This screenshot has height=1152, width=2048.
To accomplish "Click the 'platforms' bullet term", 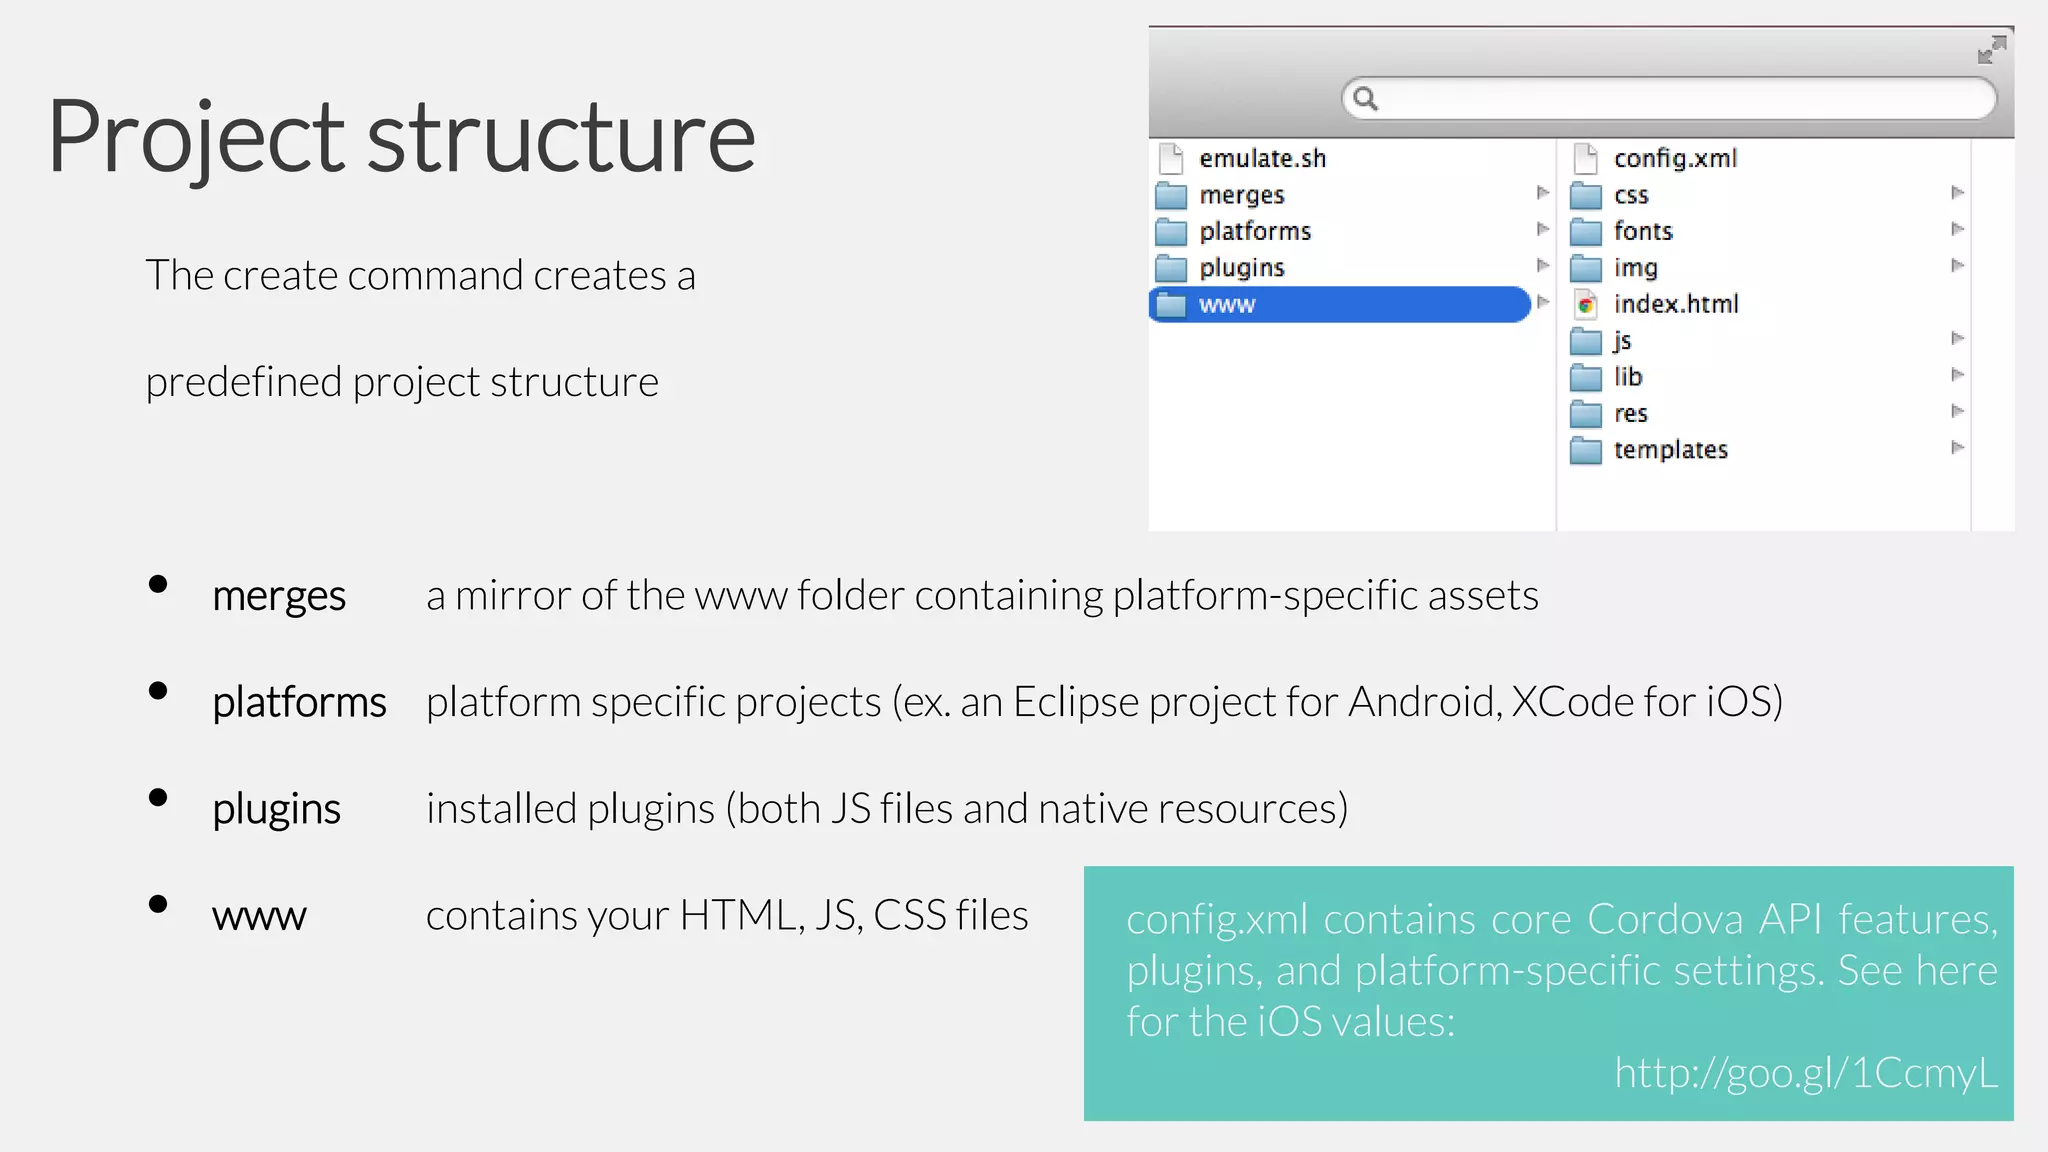I will click(299, 702).
